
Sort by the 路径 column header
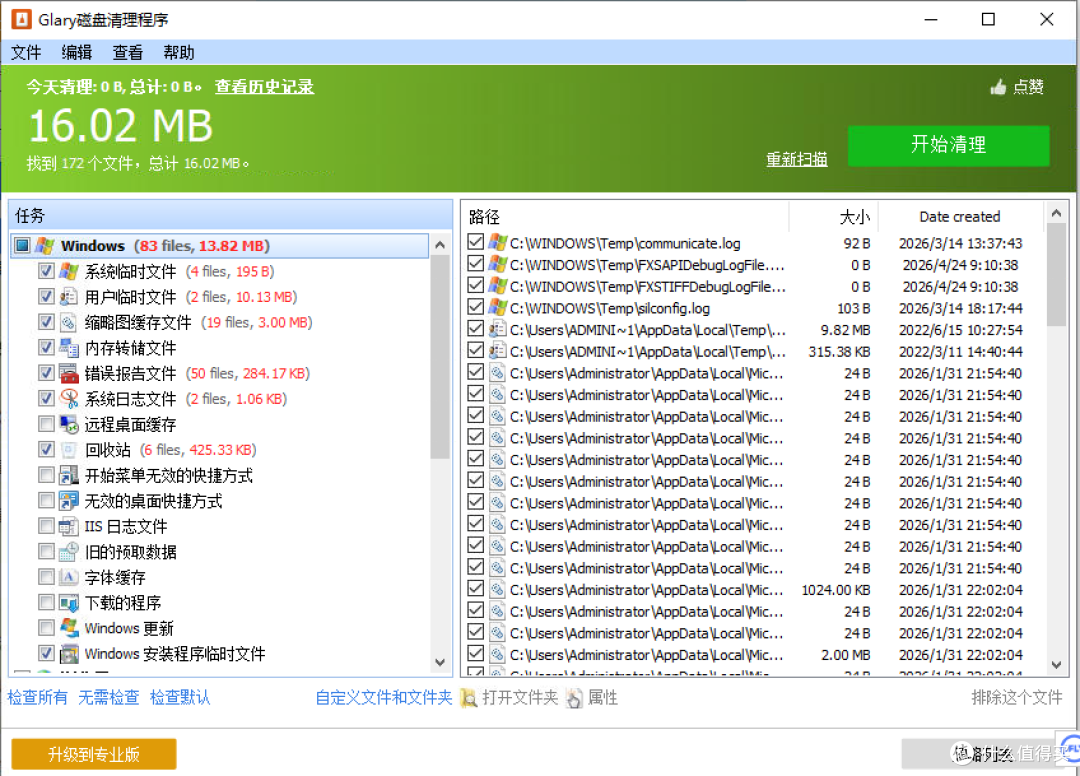pyautogui.click(x=625, y=217)
